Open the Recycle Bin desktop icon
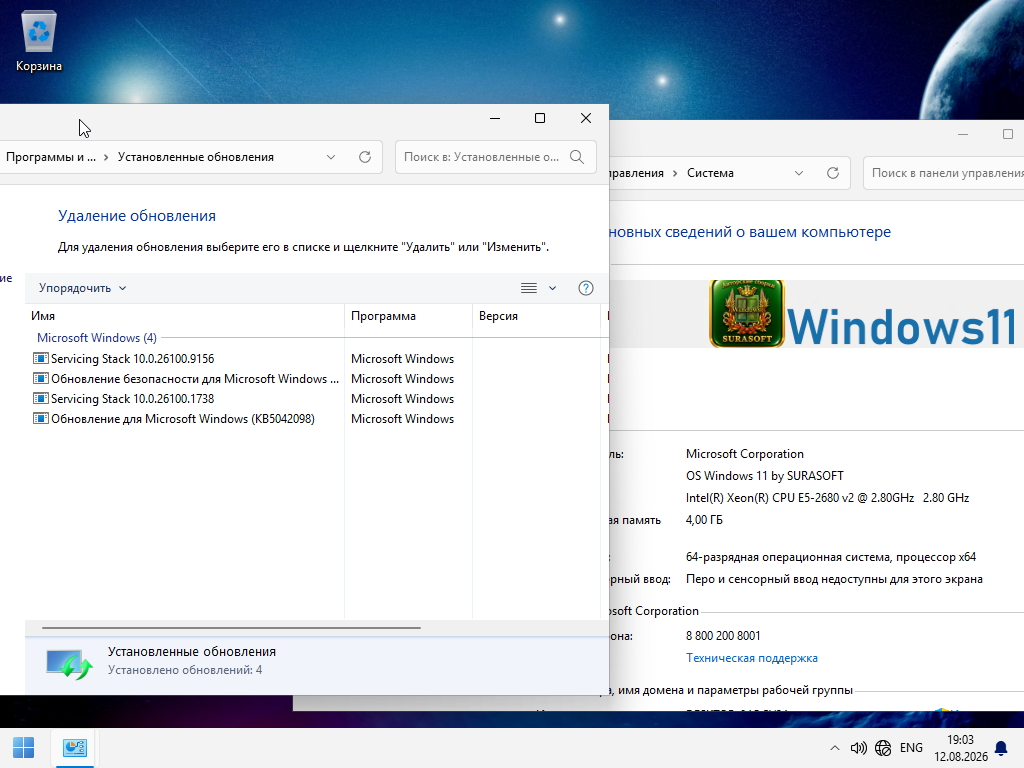This screenshot has width=1024, height=768. click(x=39, y=42)
